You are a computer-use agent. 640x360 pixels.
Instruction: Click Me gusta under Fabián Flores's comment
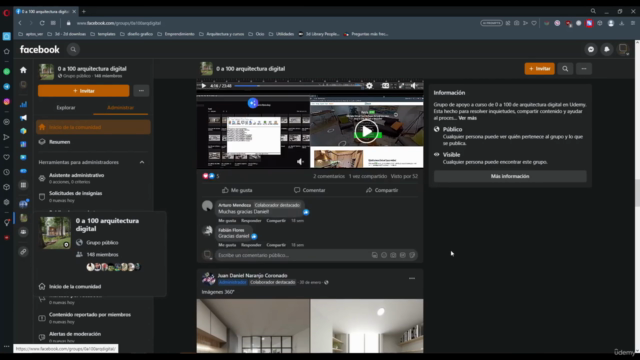[227, 245]
